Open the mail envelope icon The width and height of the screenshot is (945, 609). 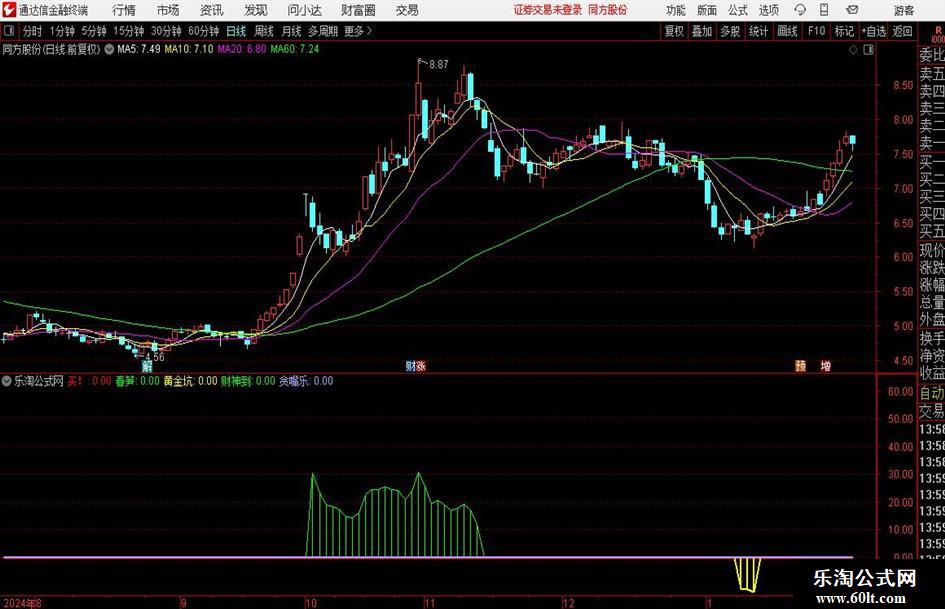852,10
